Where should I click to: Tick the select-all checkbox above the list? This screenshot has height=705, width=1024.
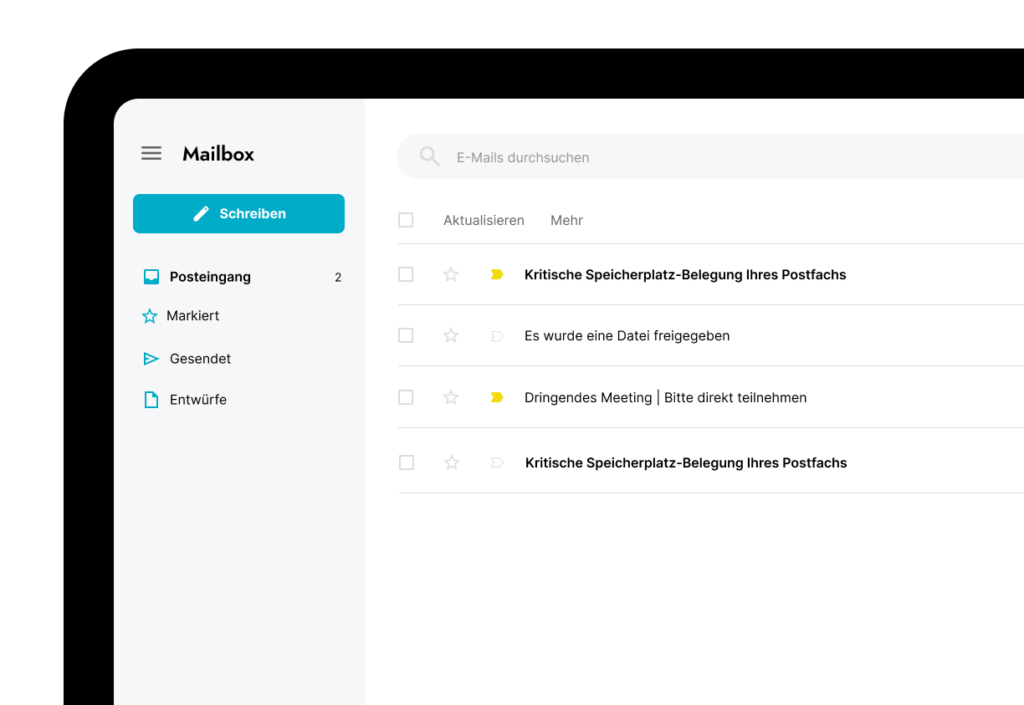coord(406,220)
